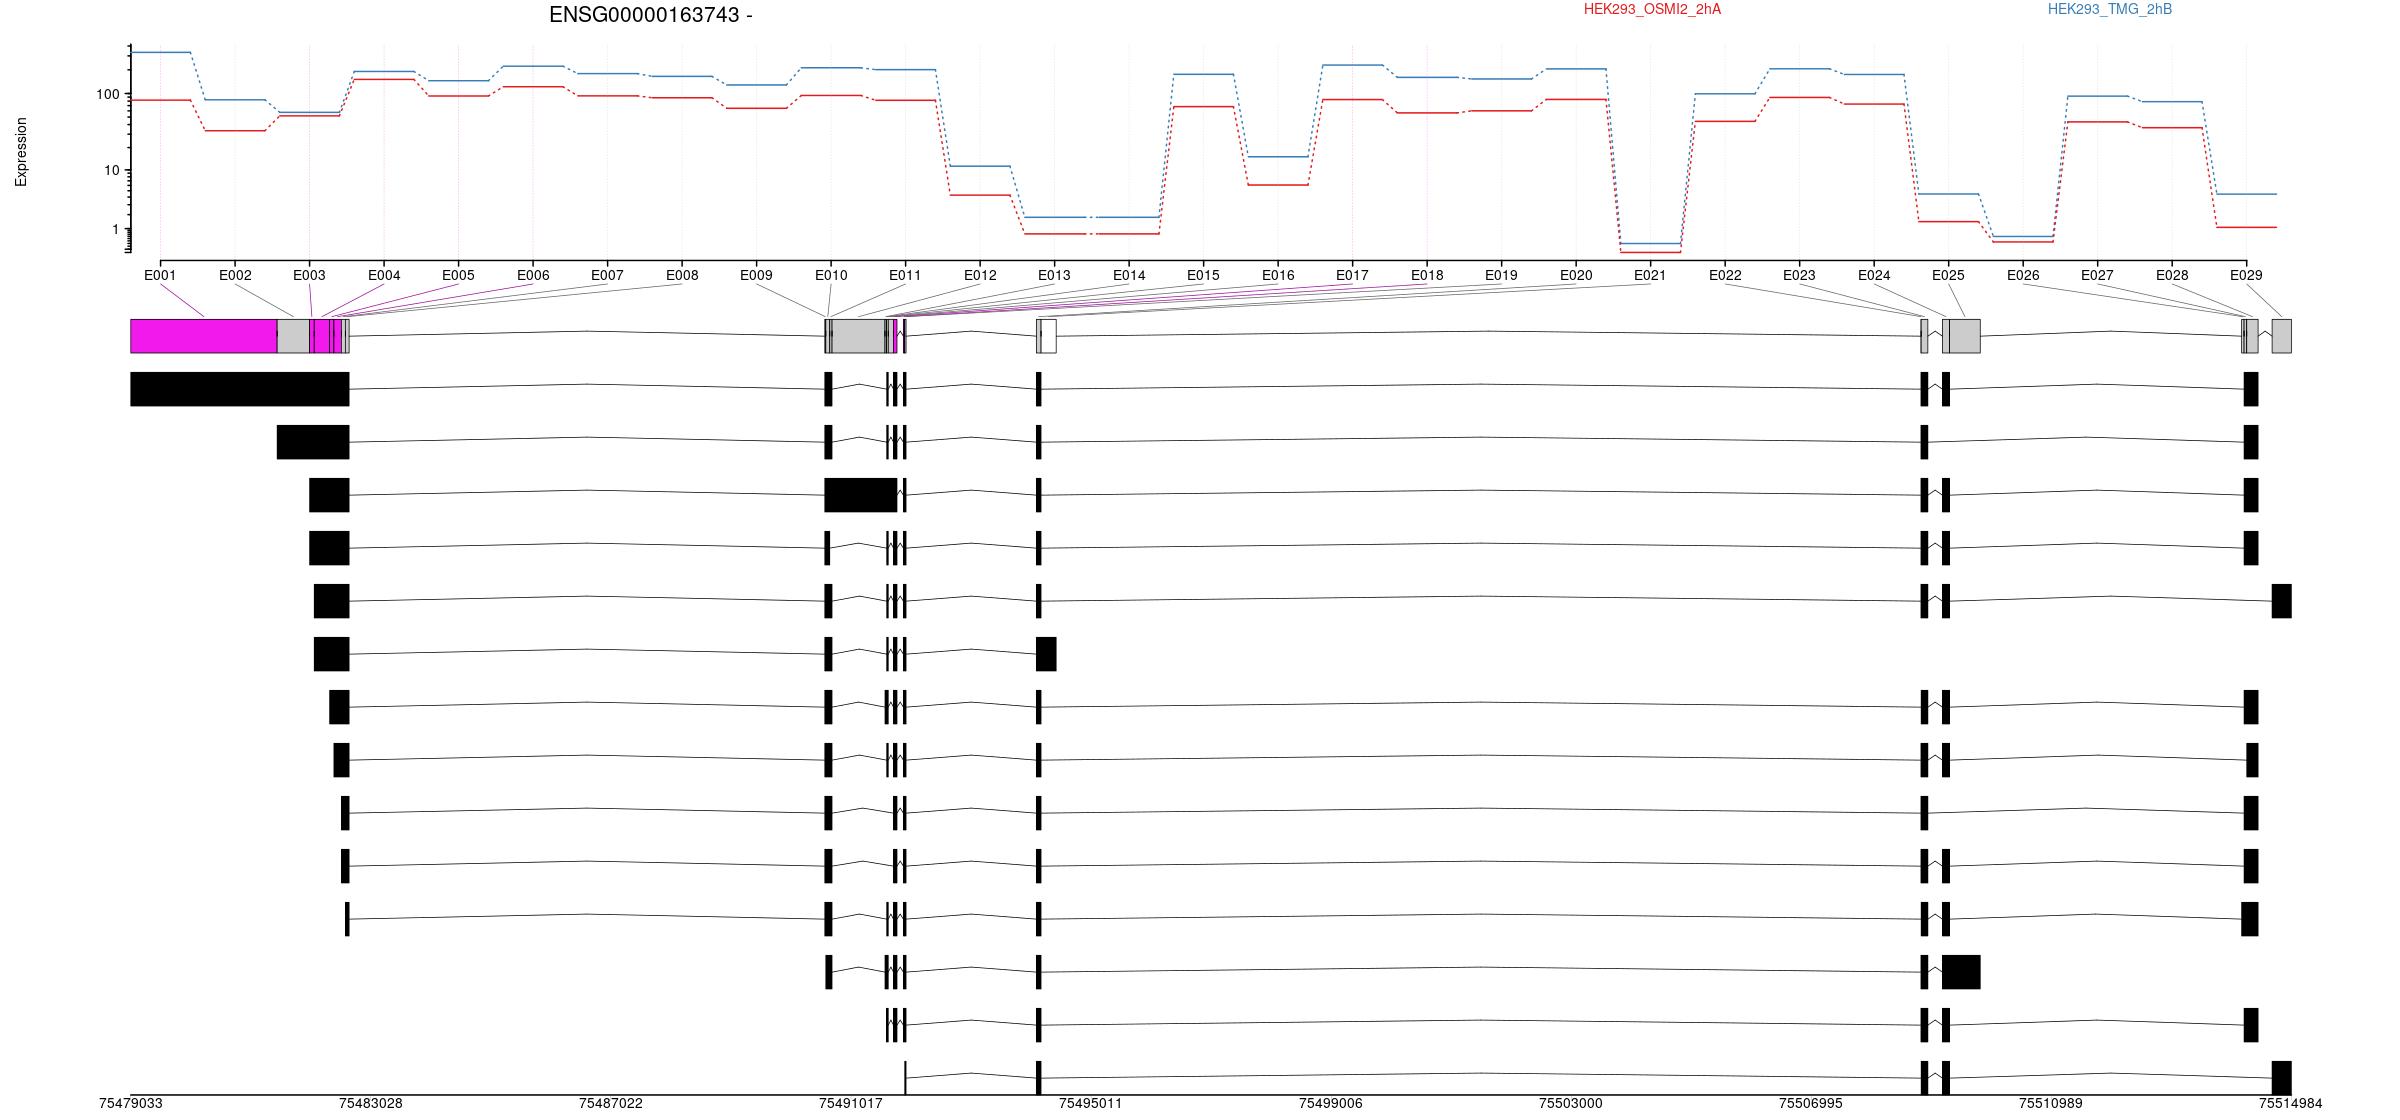Viewport: 2400px width, 1120px height.
Task: Click exon label E016
Action: click(x=1278, y=275)
